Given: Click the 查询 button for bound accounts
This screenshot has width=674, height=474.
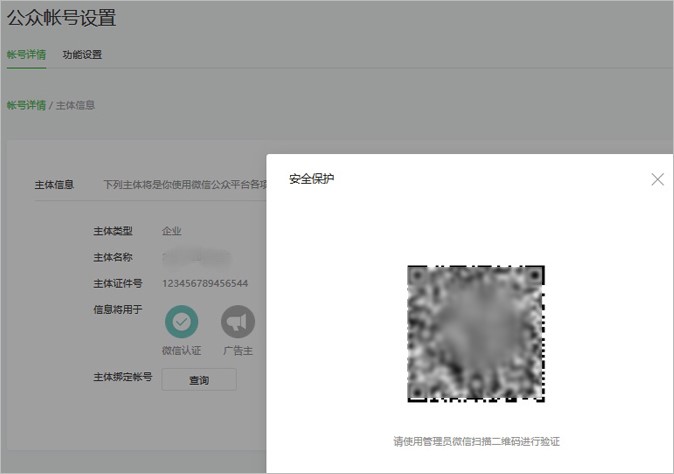Looking at the screenshot, I should pos(199,380).
